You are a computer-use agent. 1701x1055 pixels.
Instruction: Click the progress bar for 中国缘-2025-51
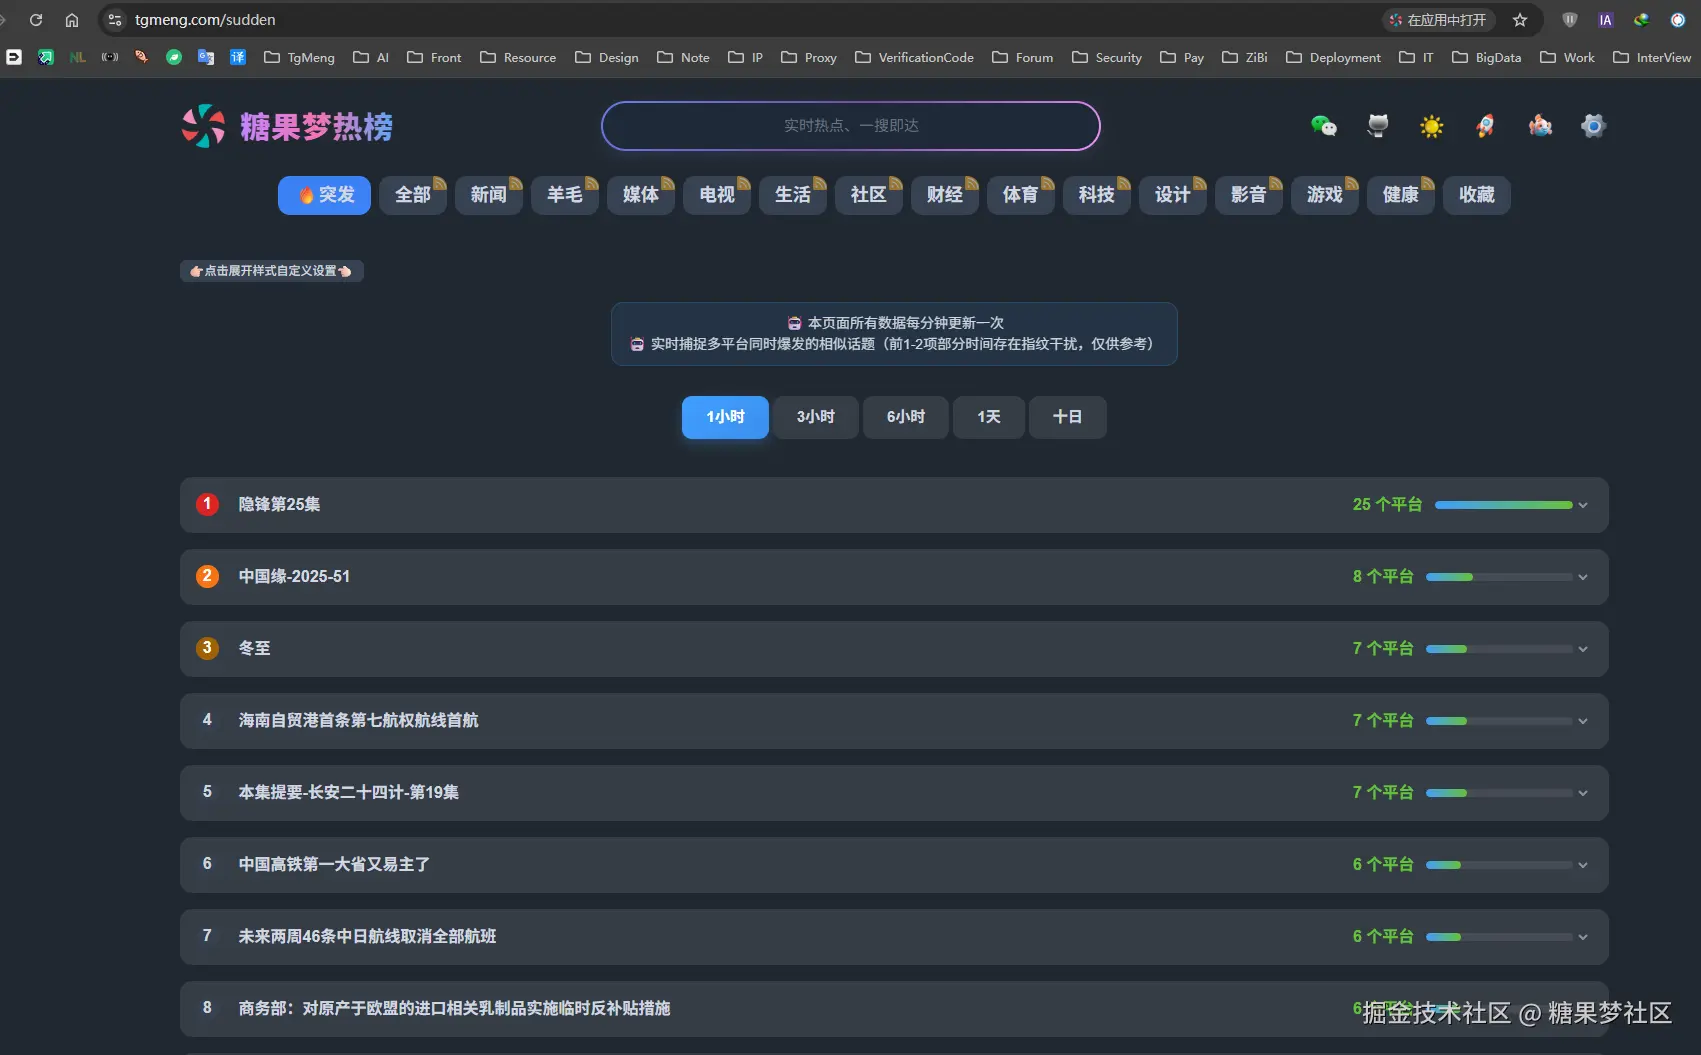pyautogui.click(x=1499, y=577)
